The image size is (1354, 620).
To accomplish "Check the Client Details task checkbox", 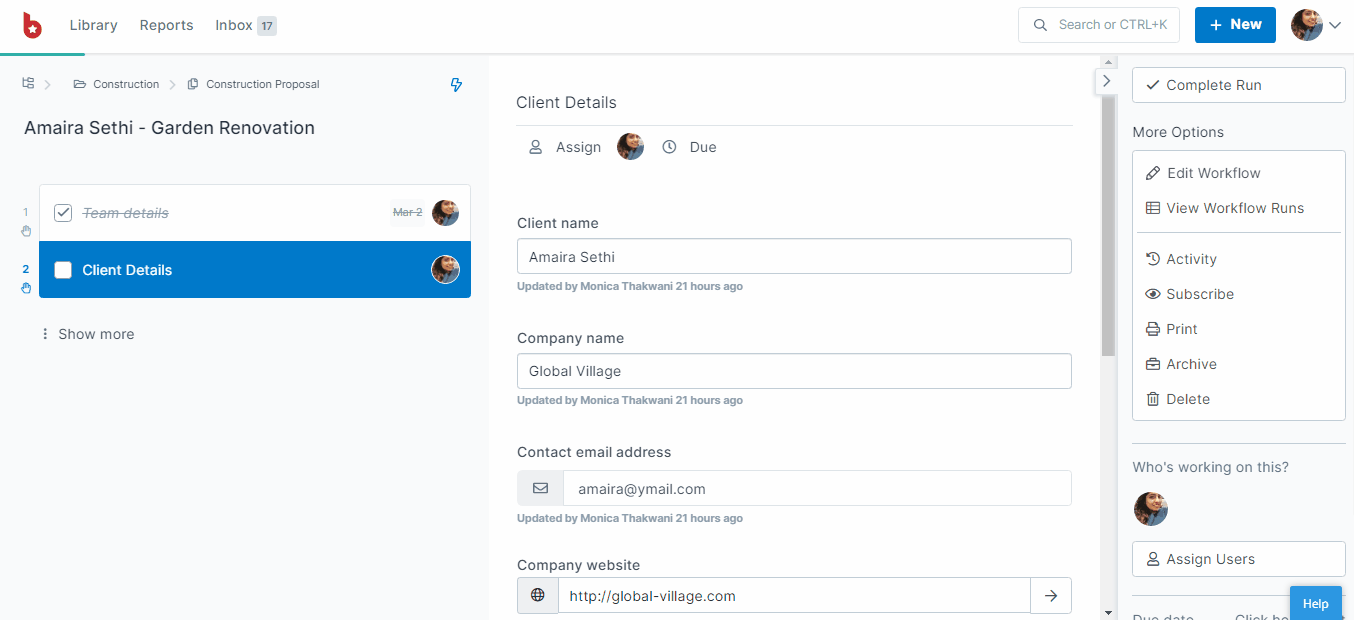I will (63, 270).
